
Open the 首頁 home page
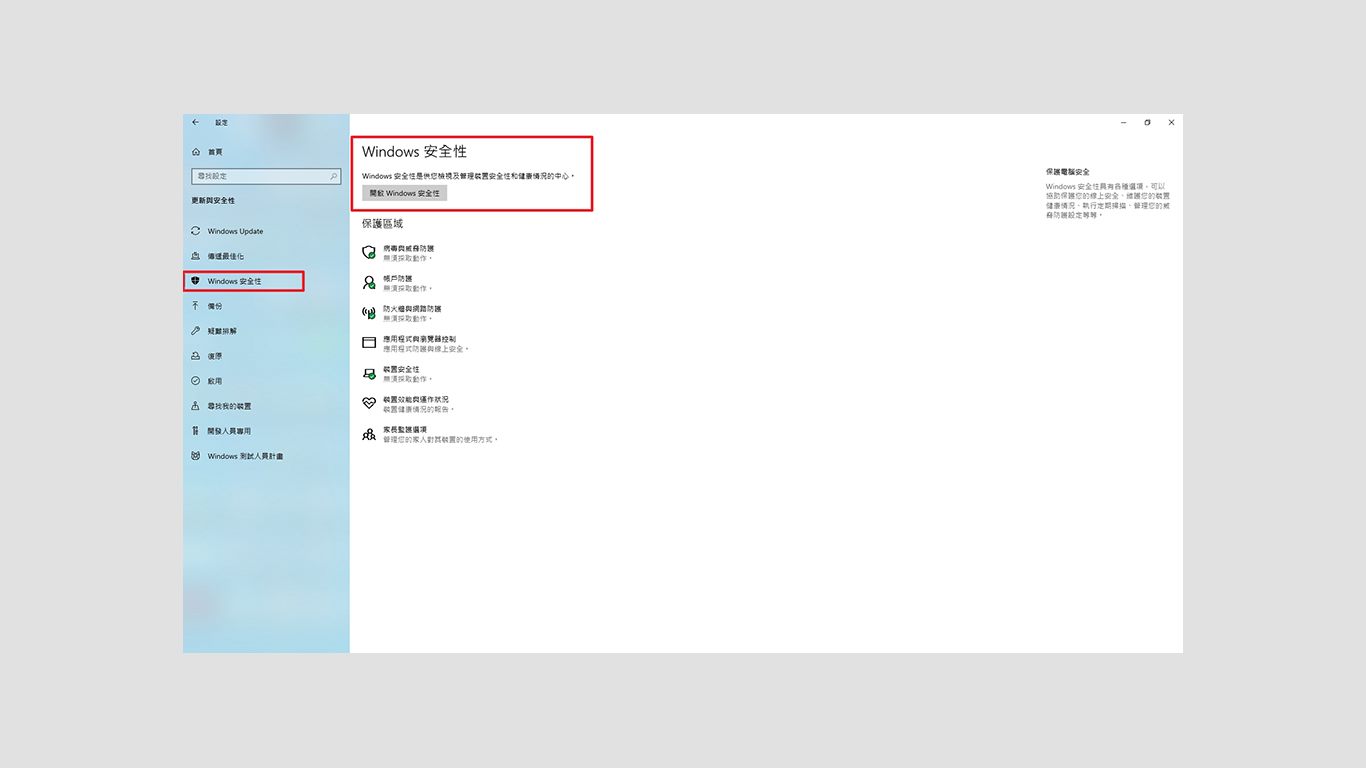208,152
